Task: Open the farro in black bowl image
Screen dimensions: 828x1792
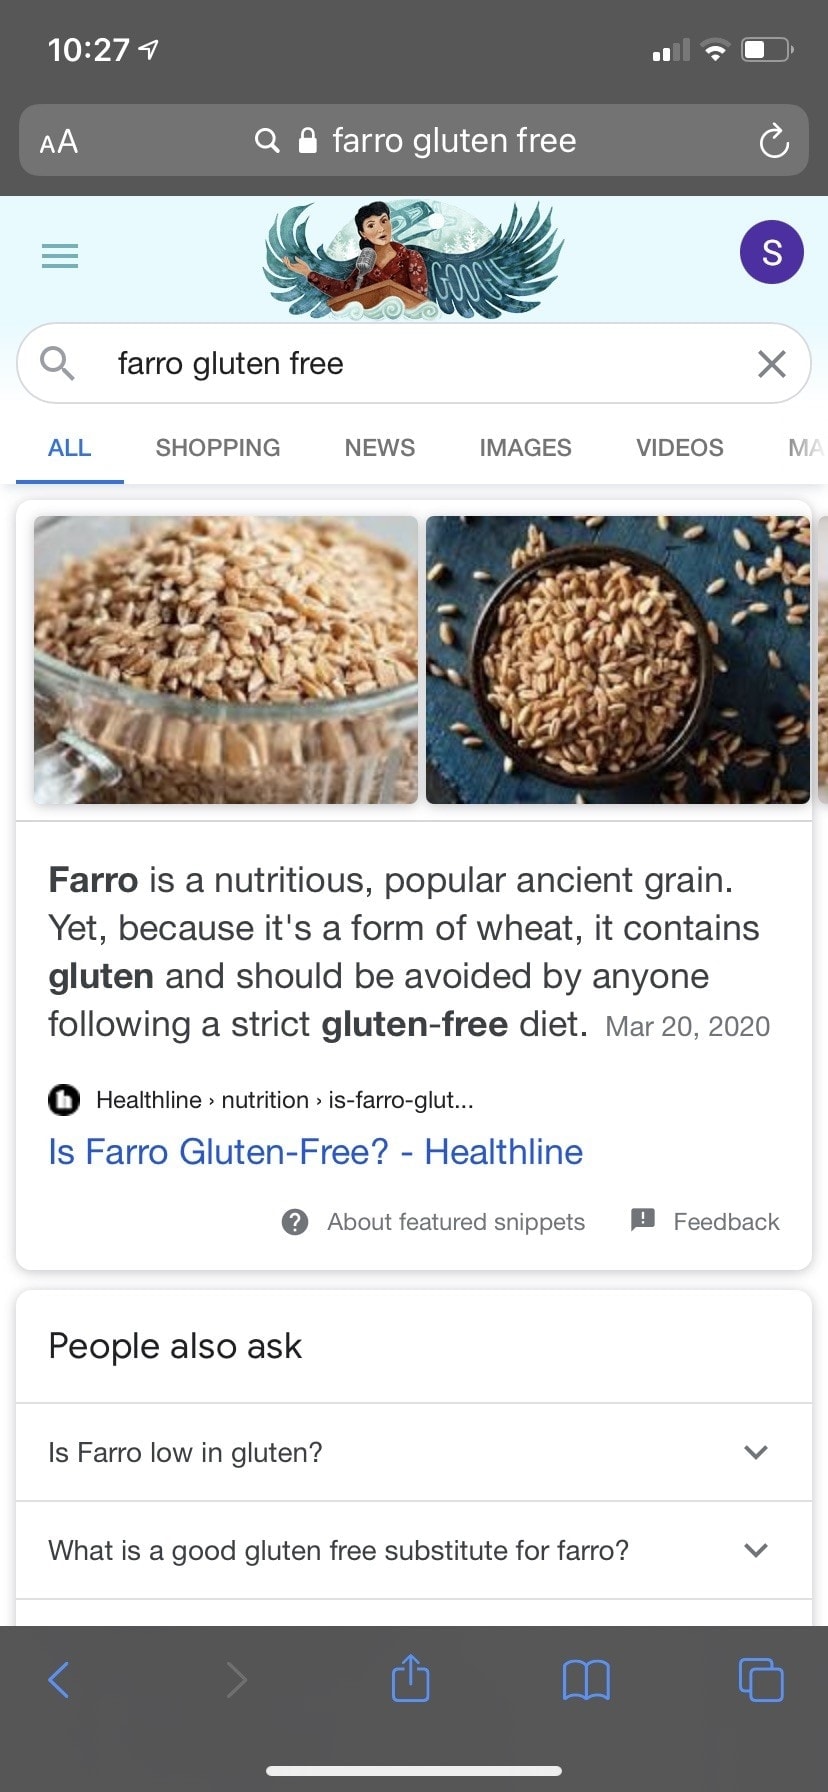Action: (x=617, y=660)
